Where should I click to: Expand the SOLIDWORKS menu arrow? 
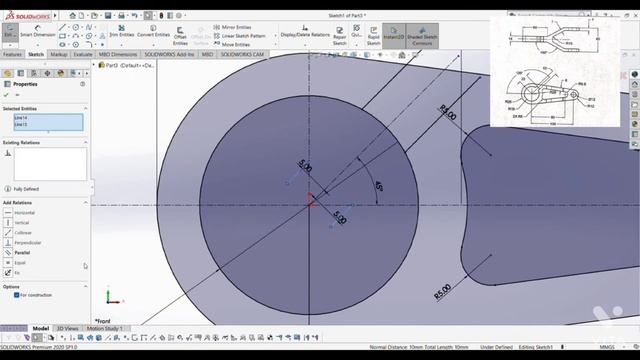point(55,16)
